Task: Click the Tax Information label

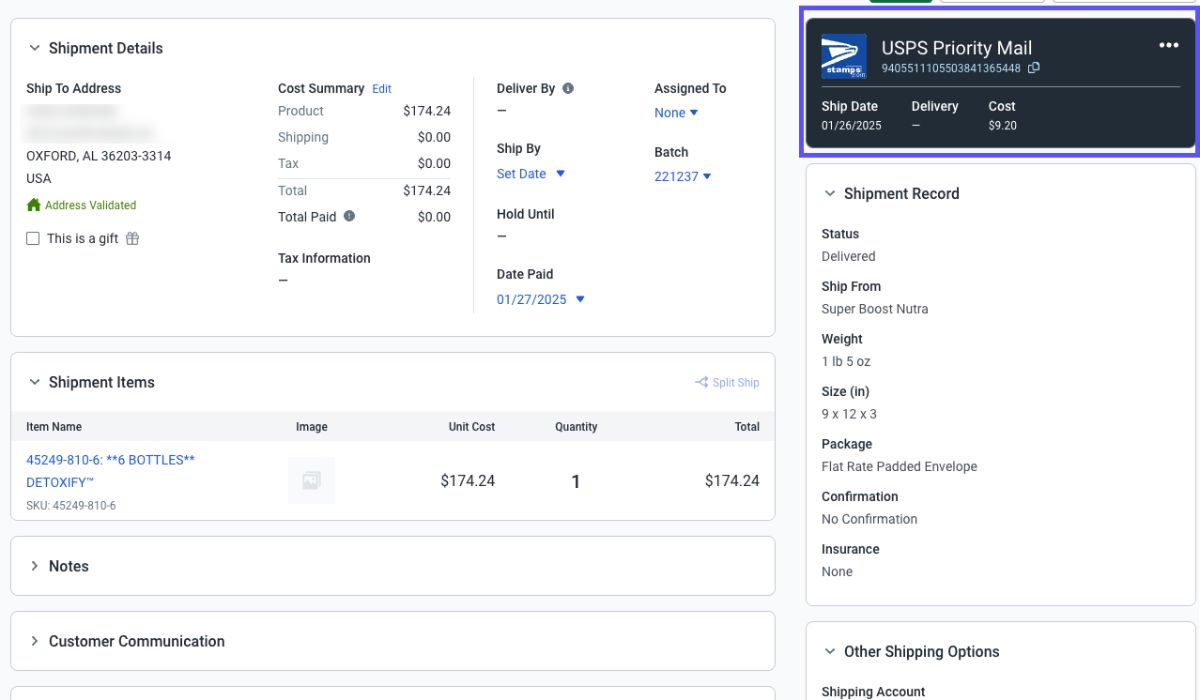Action: (324, 258)
